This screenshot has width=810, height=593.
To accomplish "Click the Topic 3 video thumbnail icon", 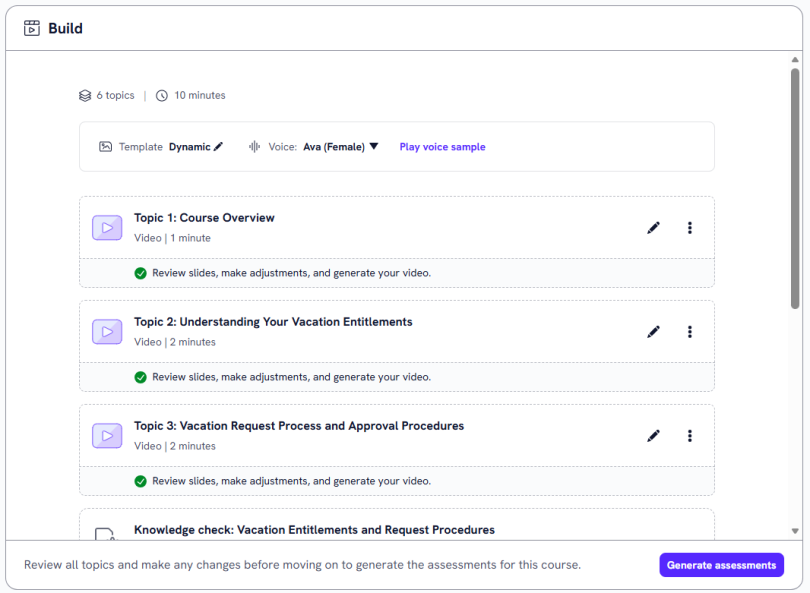I will click(107, 436).
